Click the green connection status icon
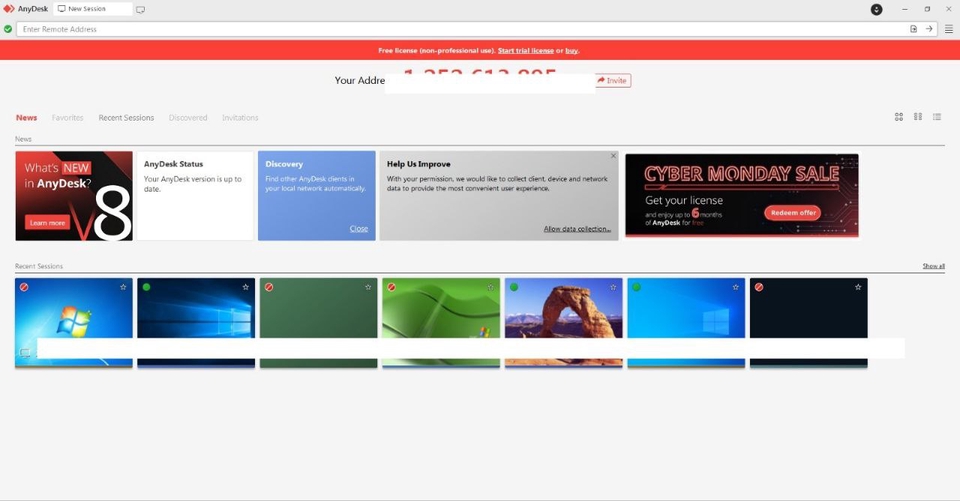The height and width of the screenshot is (501, 960). 8,29
